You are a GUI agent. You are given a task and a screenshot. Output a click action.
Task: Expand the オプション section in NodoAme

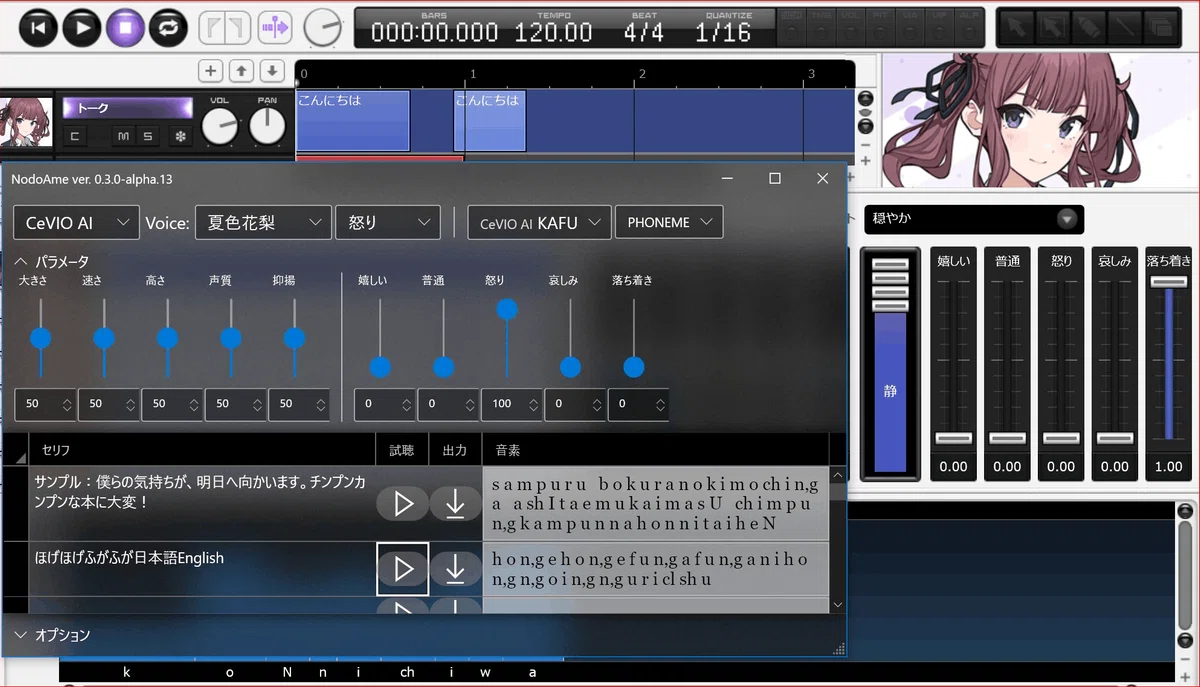click(52, 635)
